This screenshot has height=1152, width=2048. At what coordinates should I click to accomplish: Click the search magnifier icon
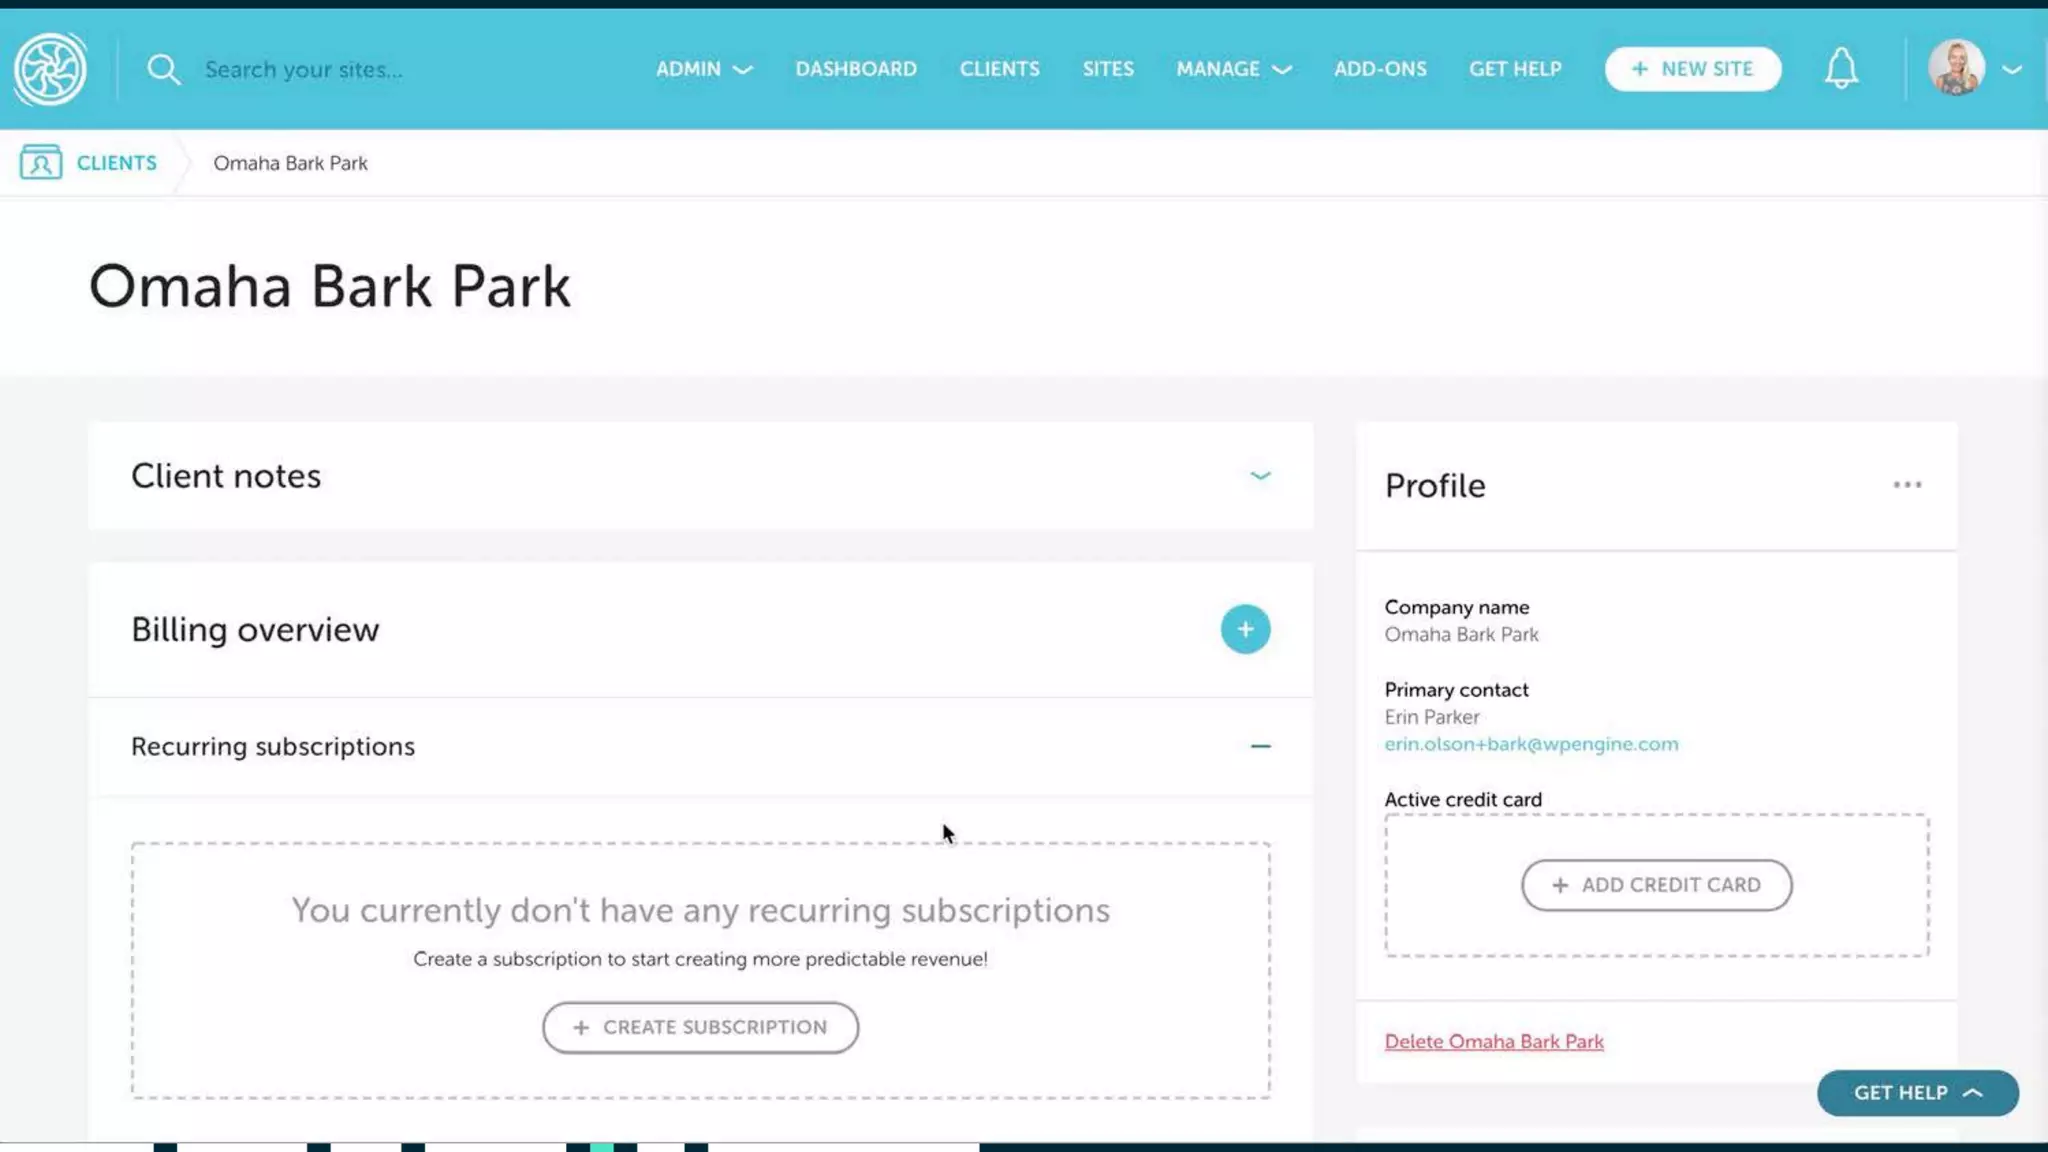163,69
